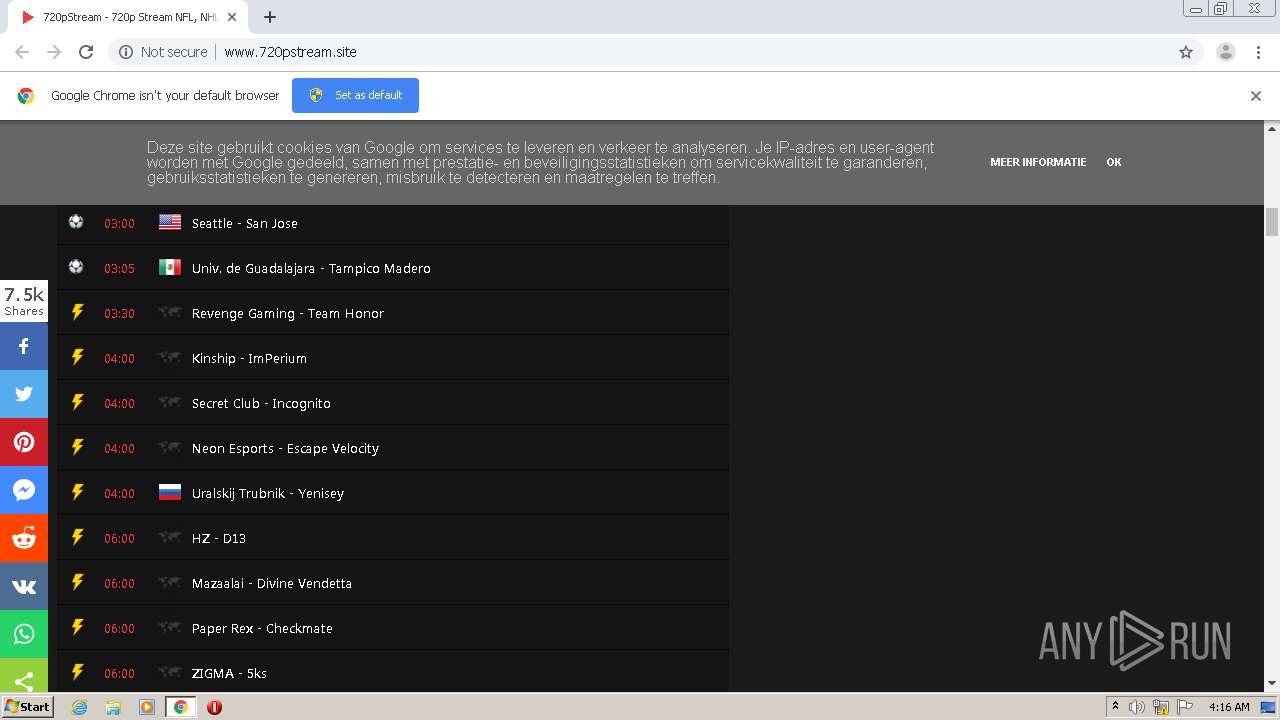The image size is (1280, 720).
Task: Open the volume control in system tray
Action: point(1136,707)
